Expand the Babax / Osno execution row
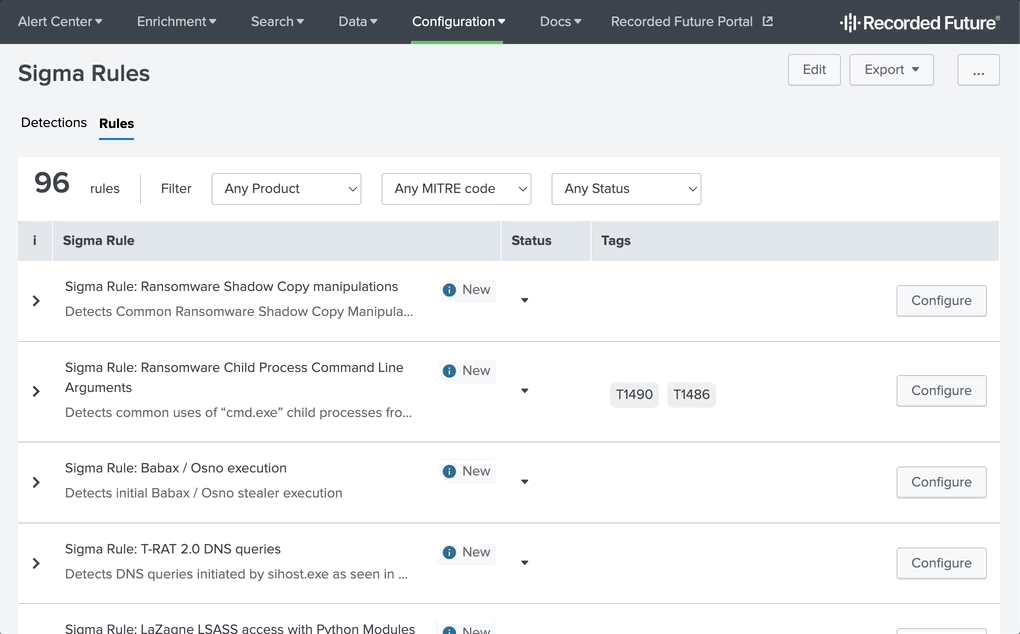 [x=36, y=482]
